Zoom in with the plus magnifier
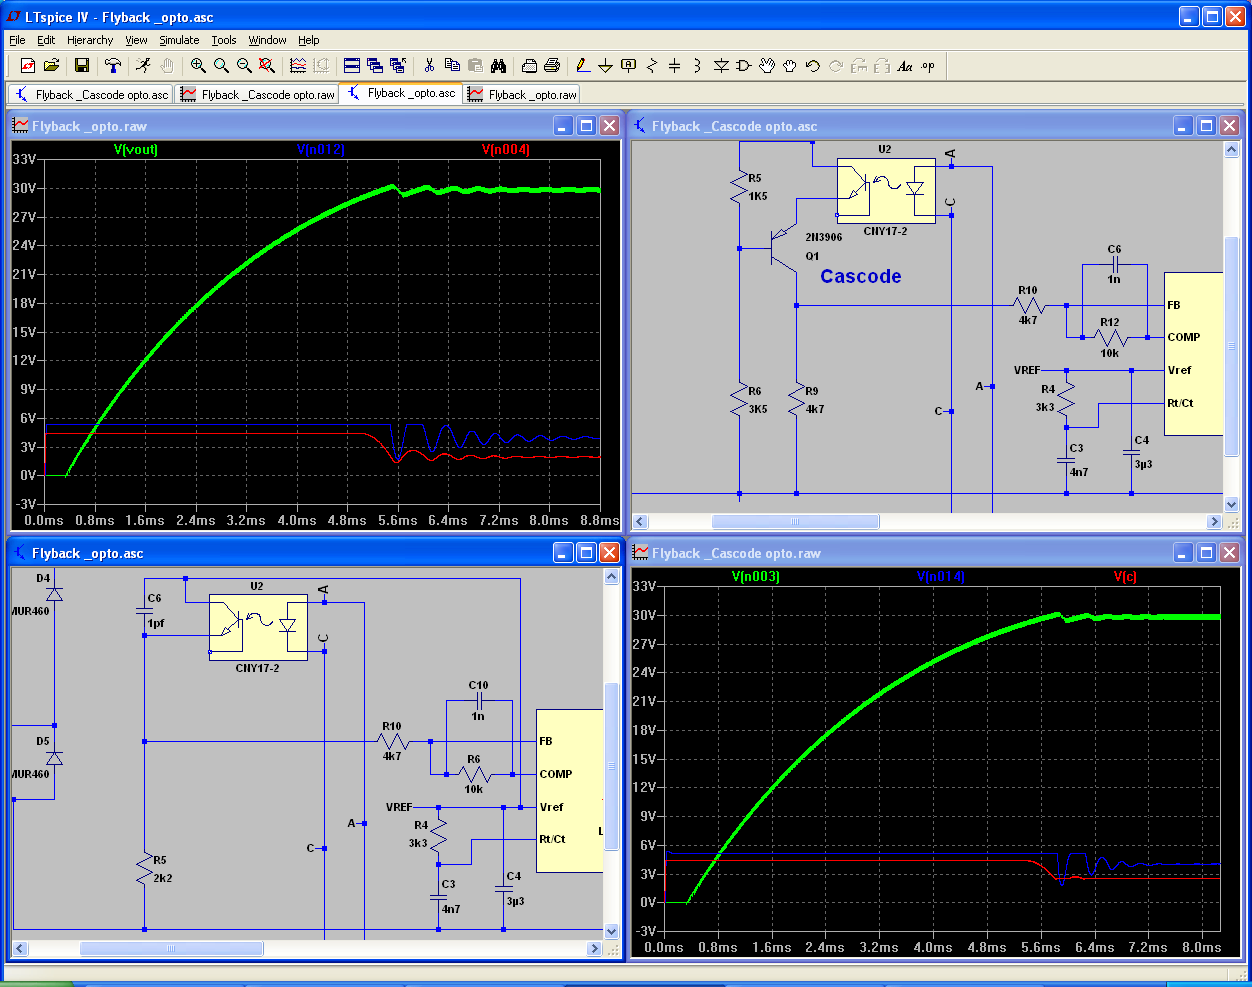 198,66
